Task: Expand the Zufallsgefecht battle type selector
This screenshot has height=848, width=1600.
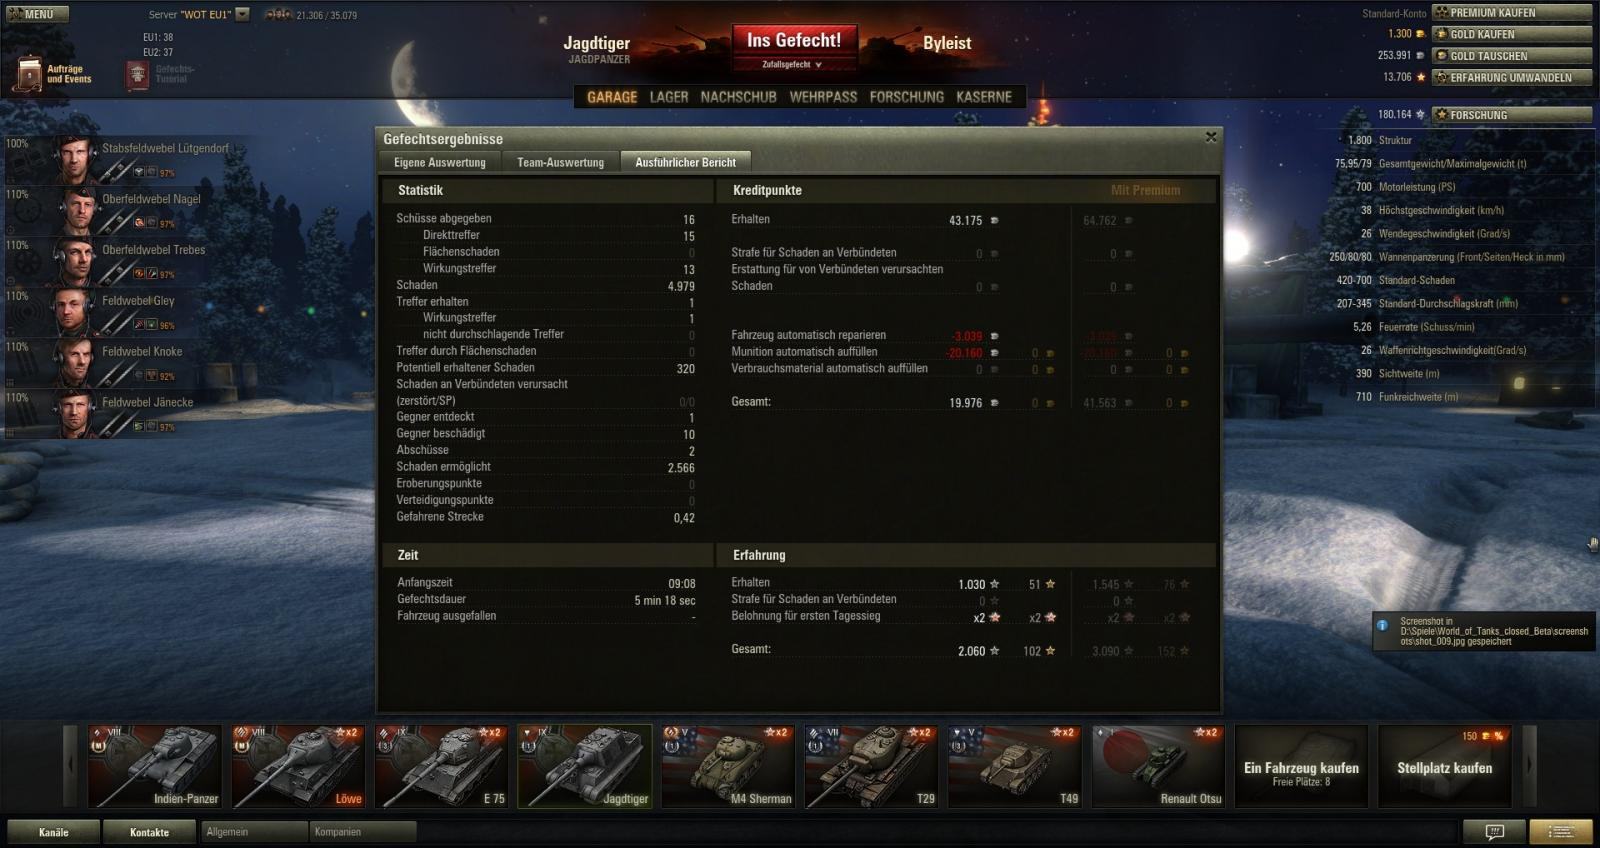Action: [x=793, y=65]
